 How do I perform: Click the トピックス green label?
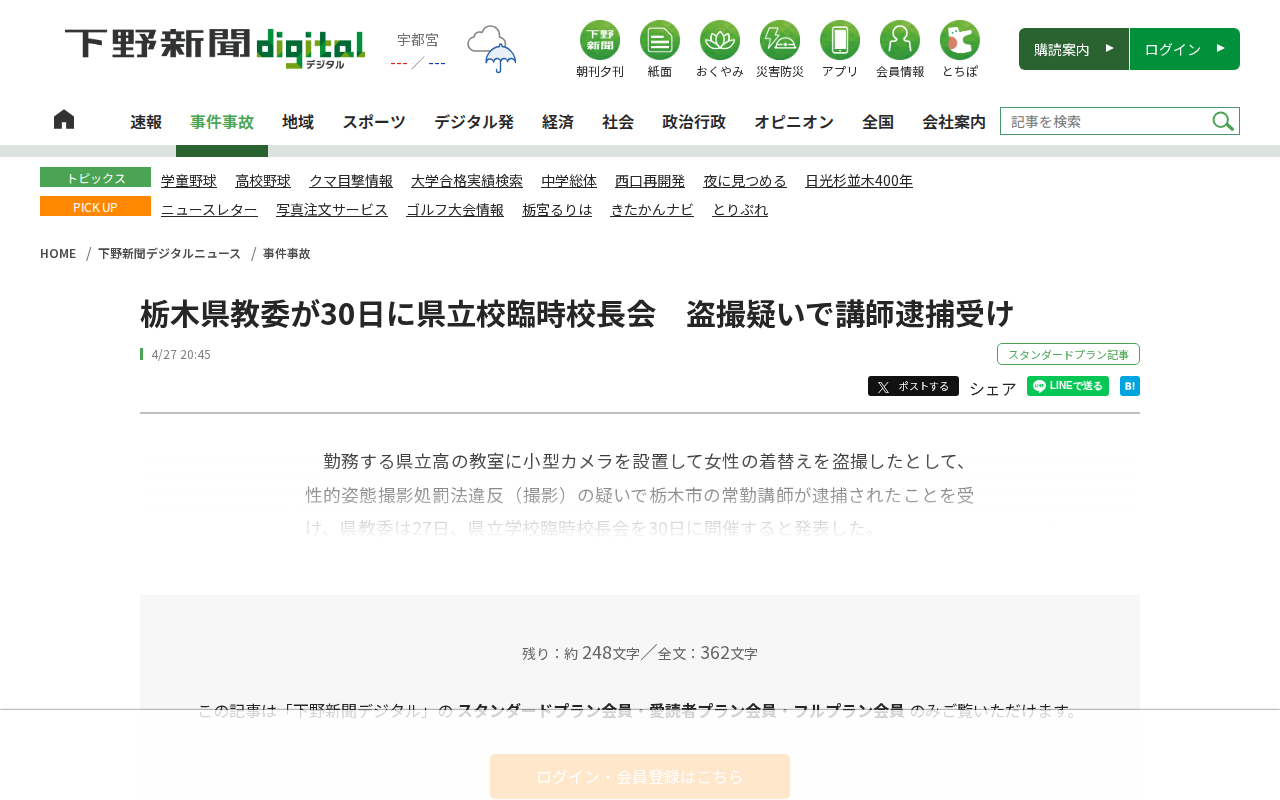[x=95, y=177]
